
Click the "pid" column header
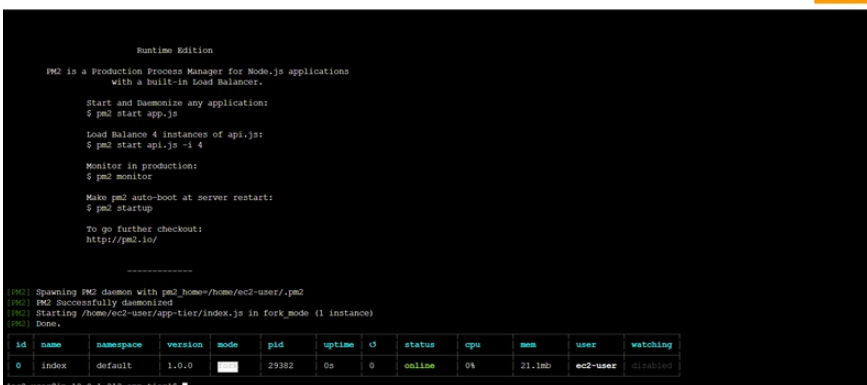pos(275,345)
